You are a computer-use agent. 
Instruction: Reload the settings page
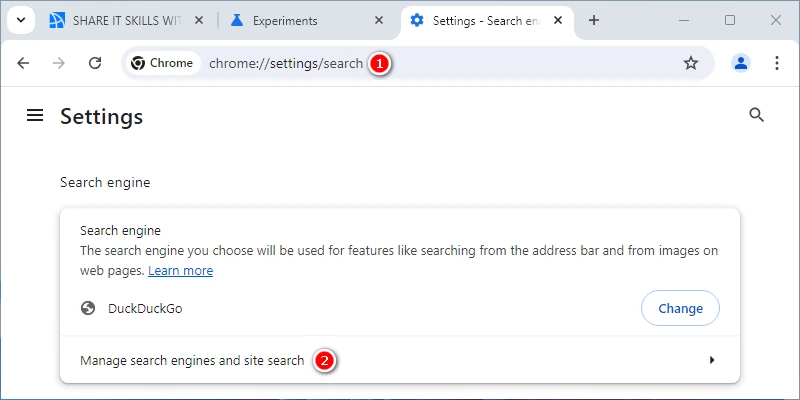95,63
